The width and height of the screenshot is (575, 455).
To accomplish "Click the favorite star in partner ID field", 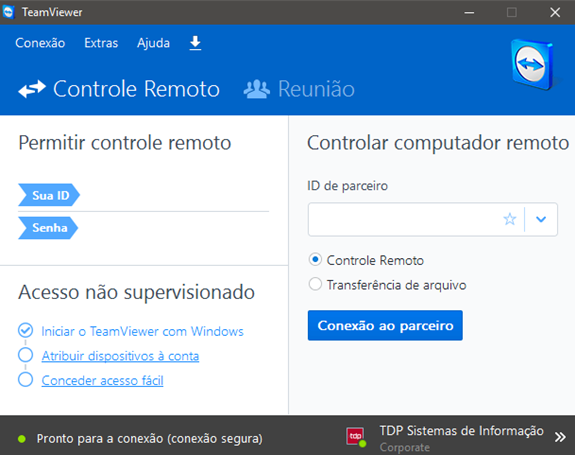I will [x=510, y=219].
